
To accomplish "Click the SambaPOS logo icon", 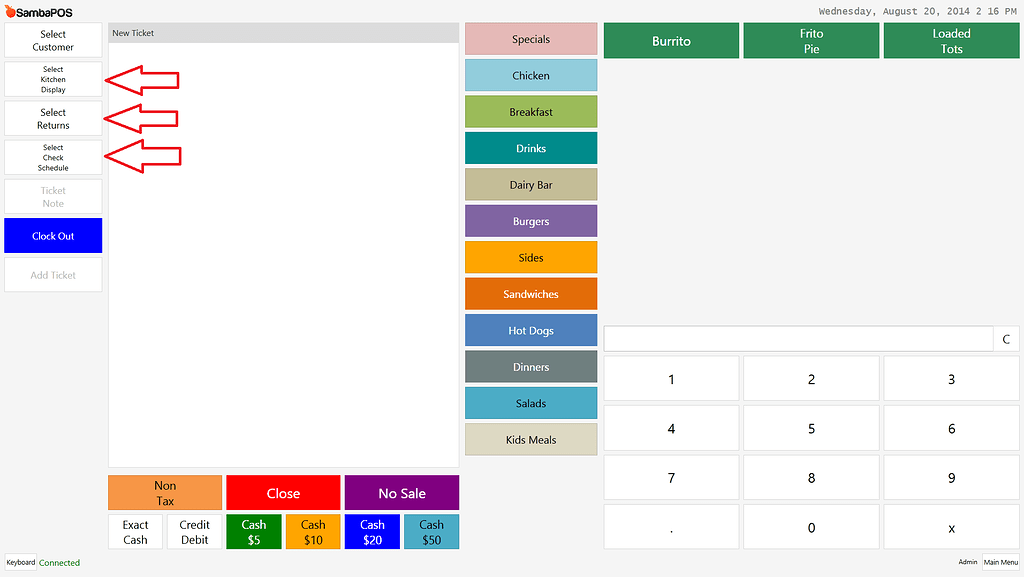I will tap(10, 11).
